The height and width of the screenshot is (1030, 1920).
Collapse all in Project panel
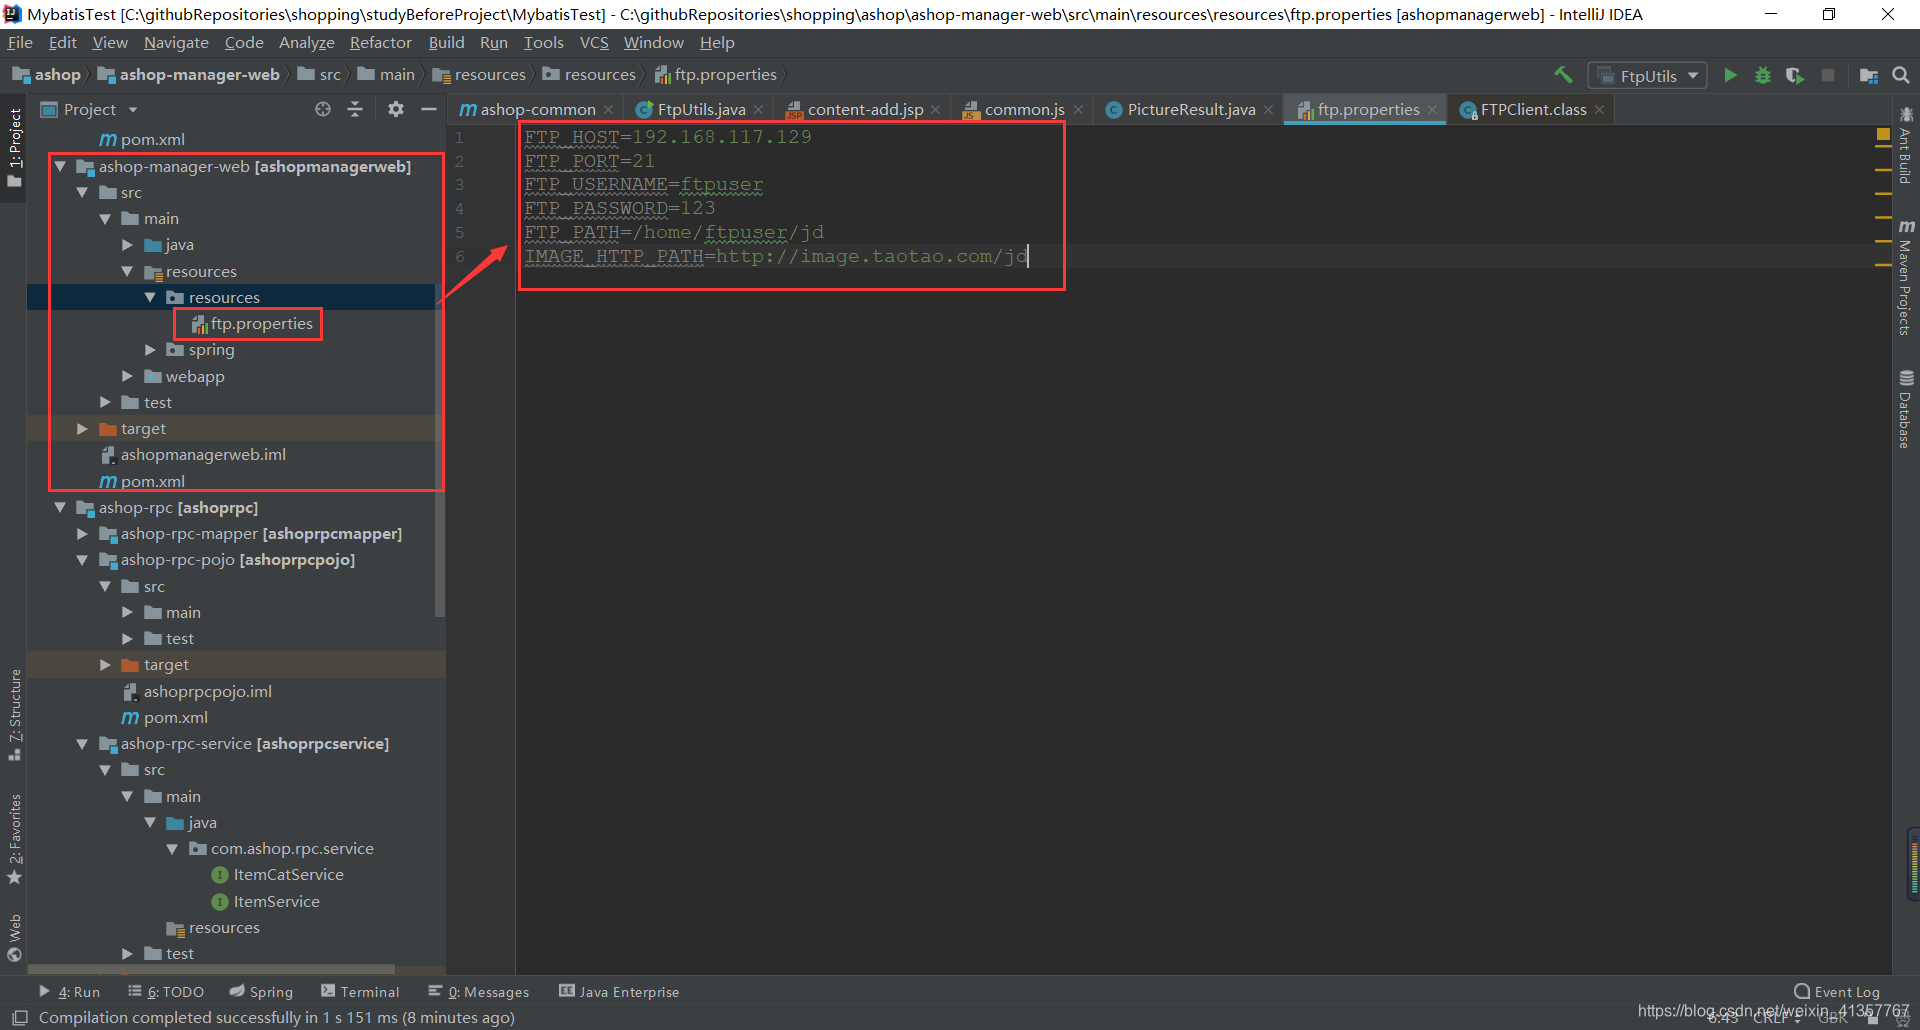point(355,109)
